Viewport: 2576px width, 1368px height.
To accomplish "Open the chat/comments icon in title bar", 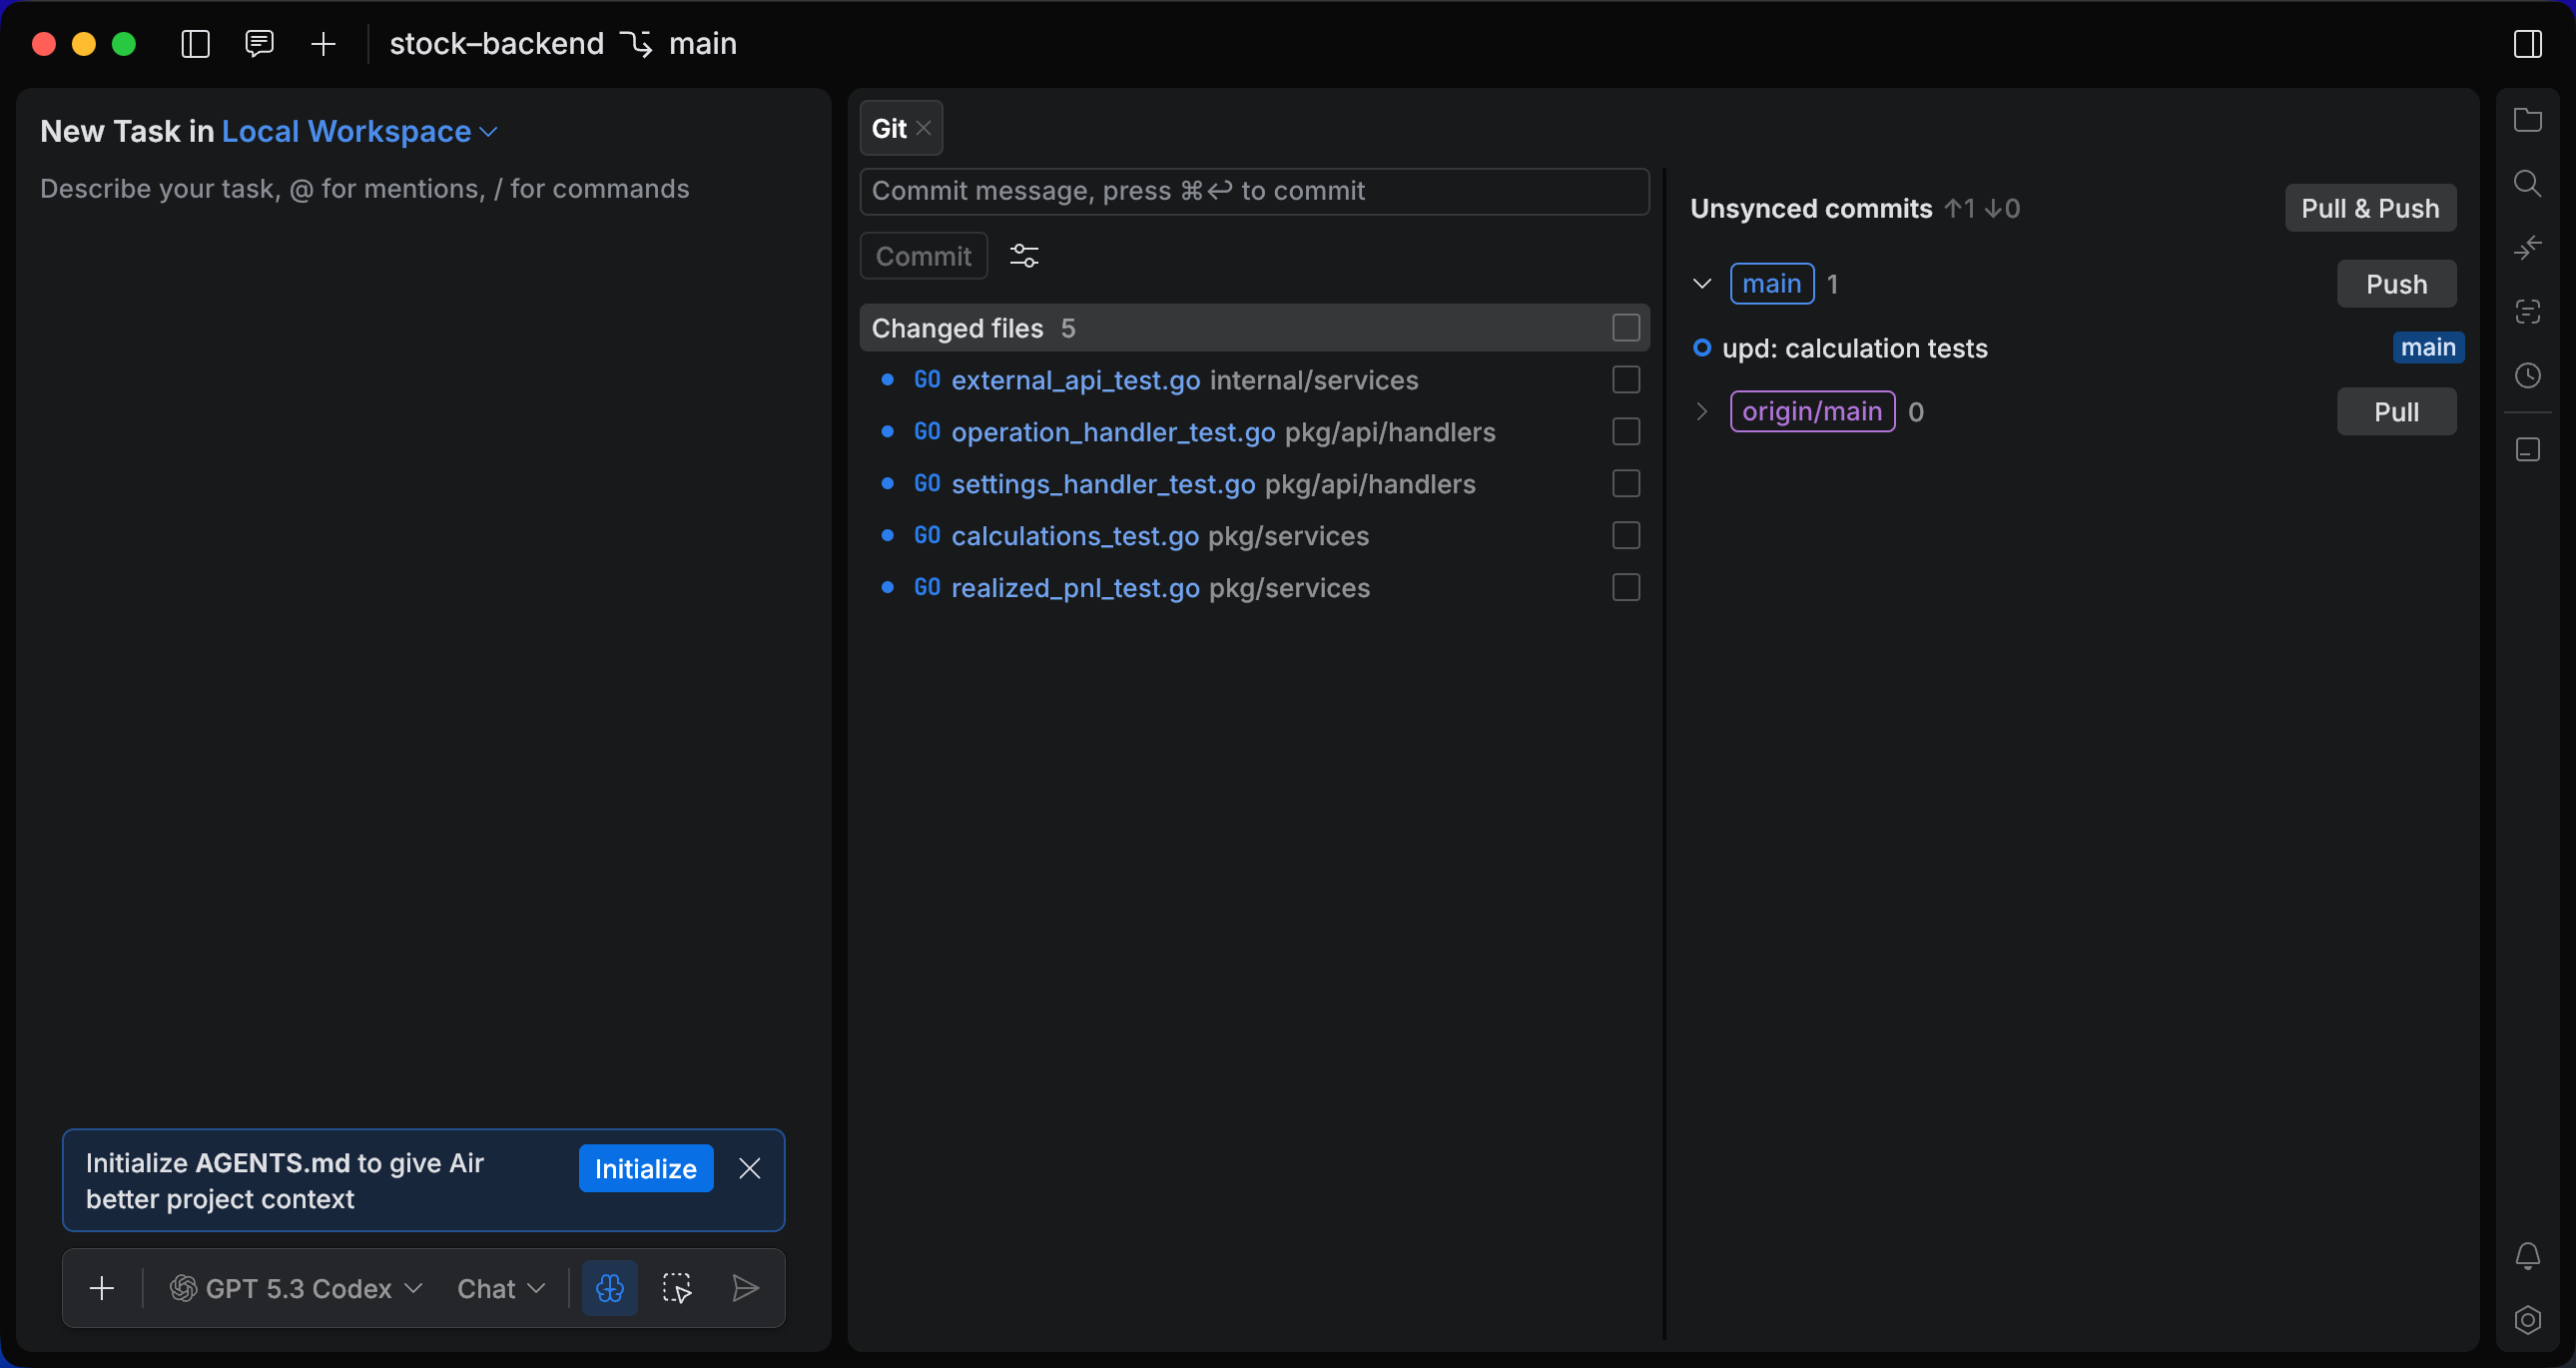I will [x=259, y=44].
